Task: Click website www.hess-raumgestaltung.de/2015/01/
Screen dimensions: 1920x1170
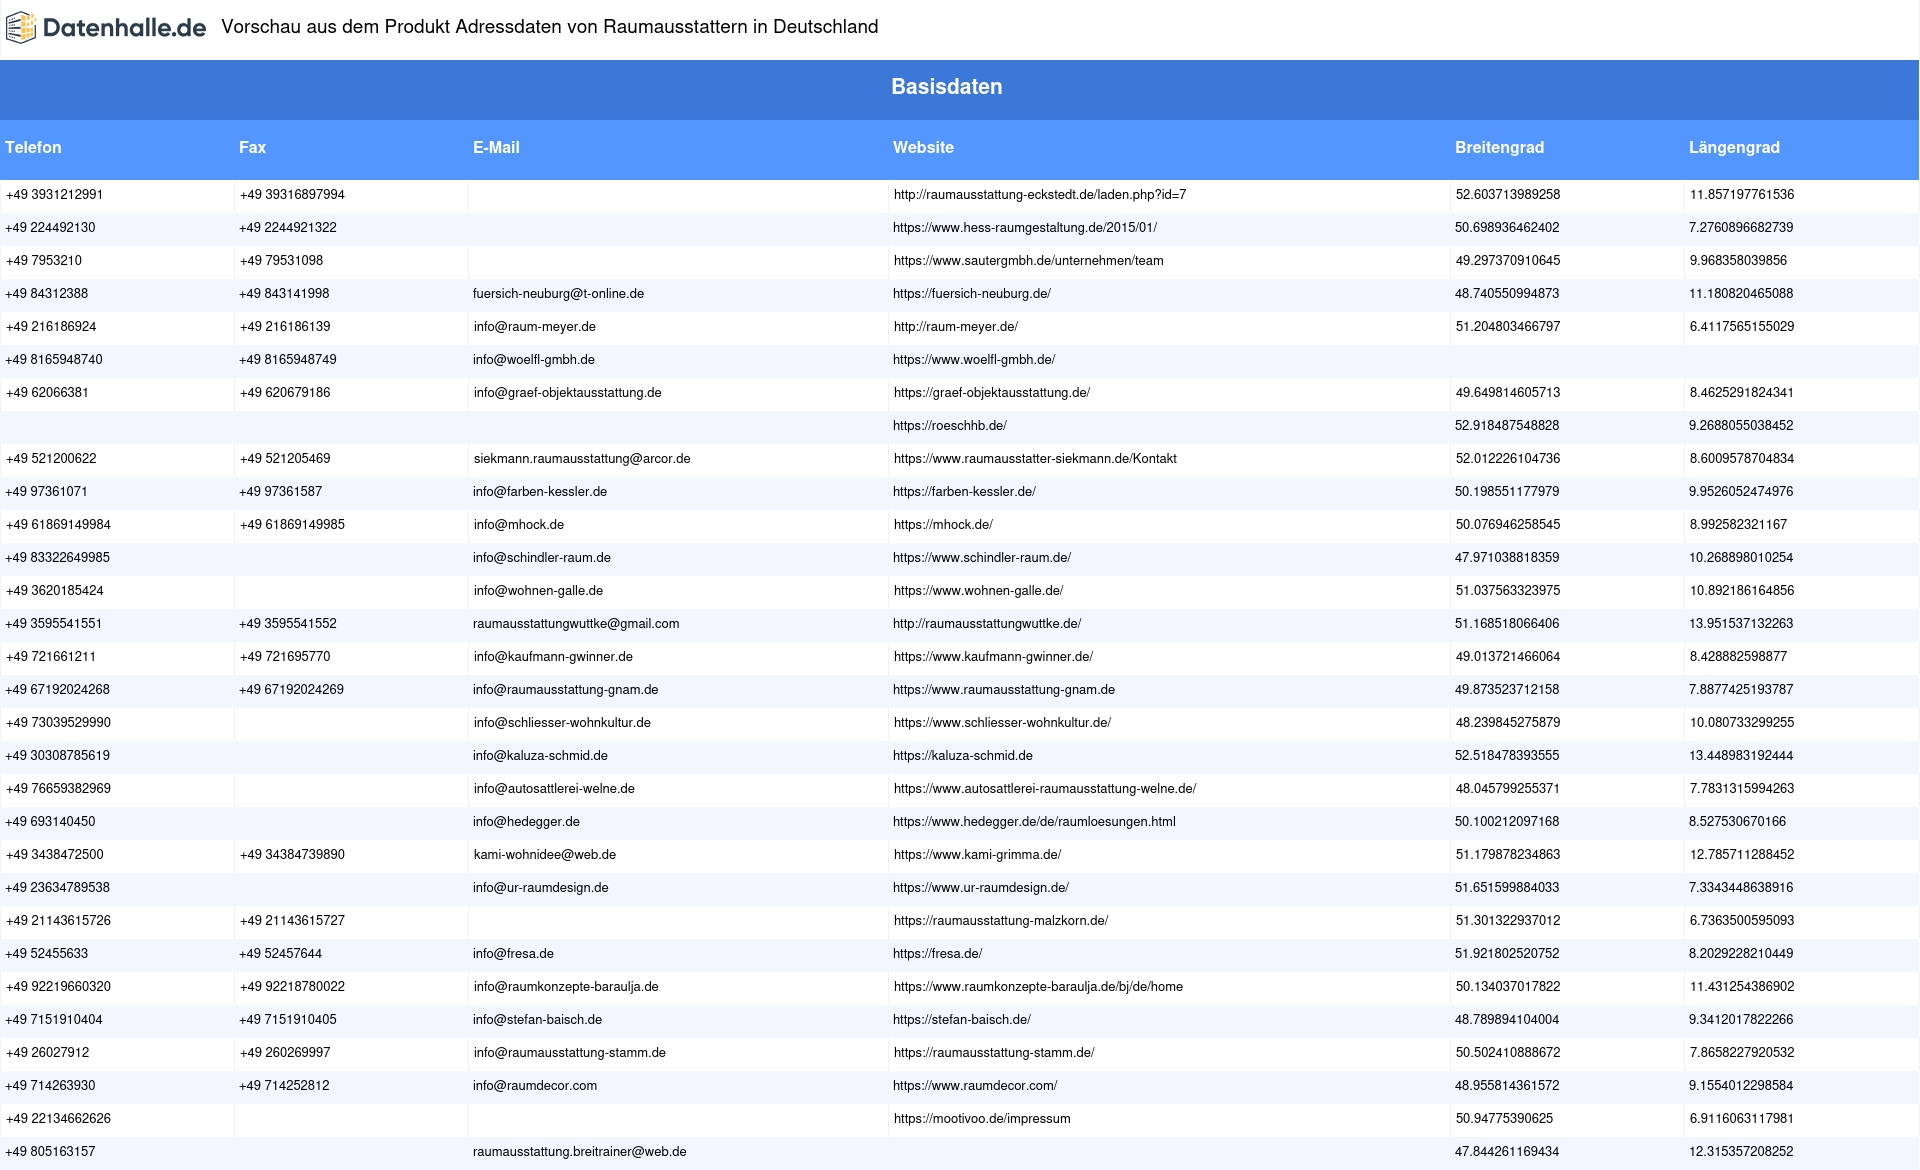Action: [x=1025, y=228]
